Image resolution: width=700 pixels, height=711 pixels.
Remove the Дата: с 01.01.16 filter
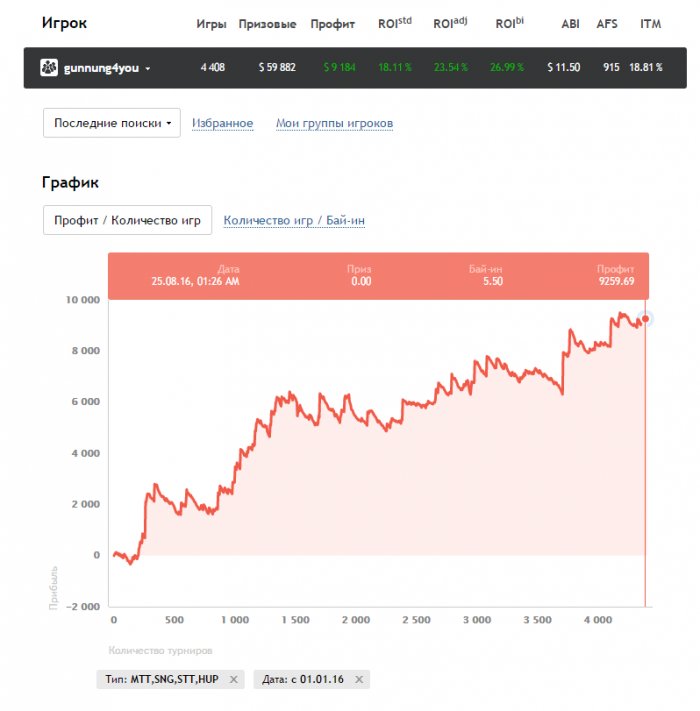359,679
